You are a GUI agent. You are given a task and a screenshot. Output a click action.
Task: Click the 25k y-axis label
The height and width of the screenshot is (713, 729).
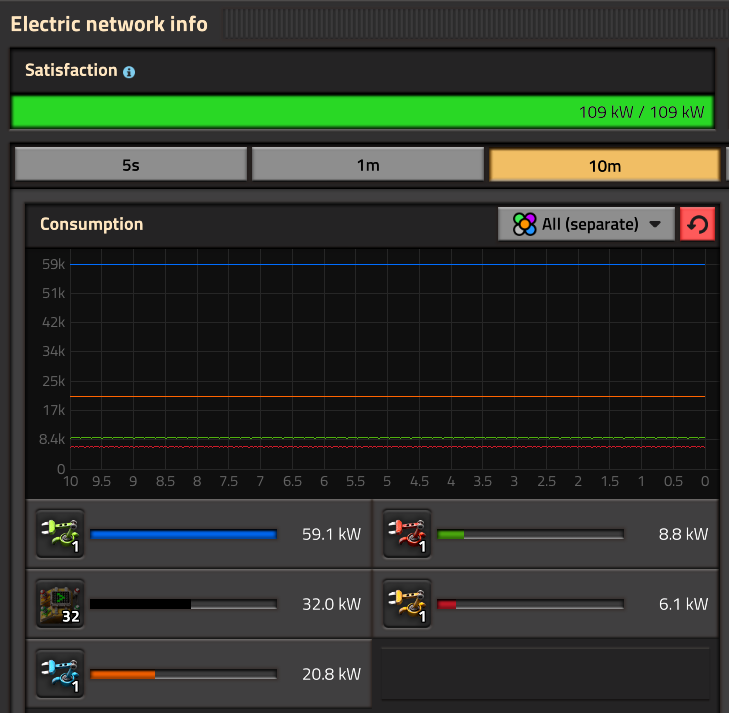(53, 381)
